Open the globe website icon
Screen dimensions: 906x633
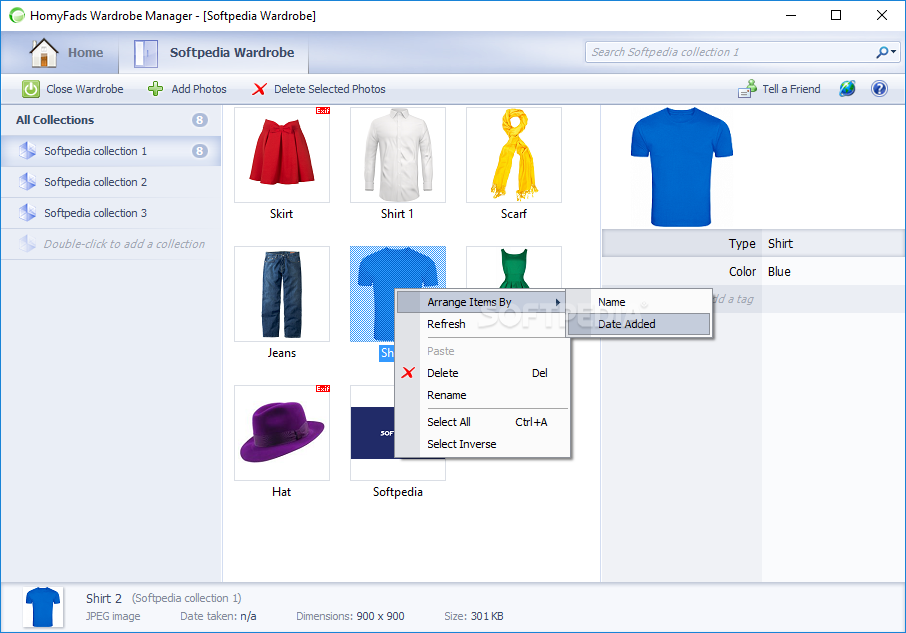(847, 89)
